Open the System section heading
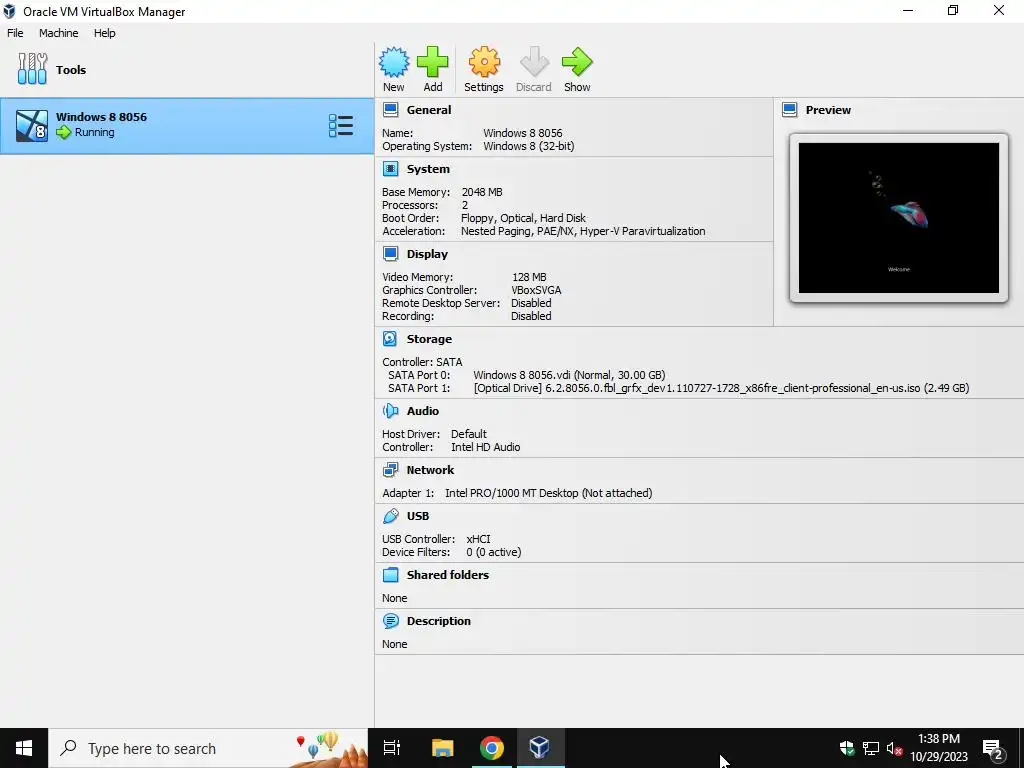The height and width of the screenshot is (768, 1024). point(428,169)
